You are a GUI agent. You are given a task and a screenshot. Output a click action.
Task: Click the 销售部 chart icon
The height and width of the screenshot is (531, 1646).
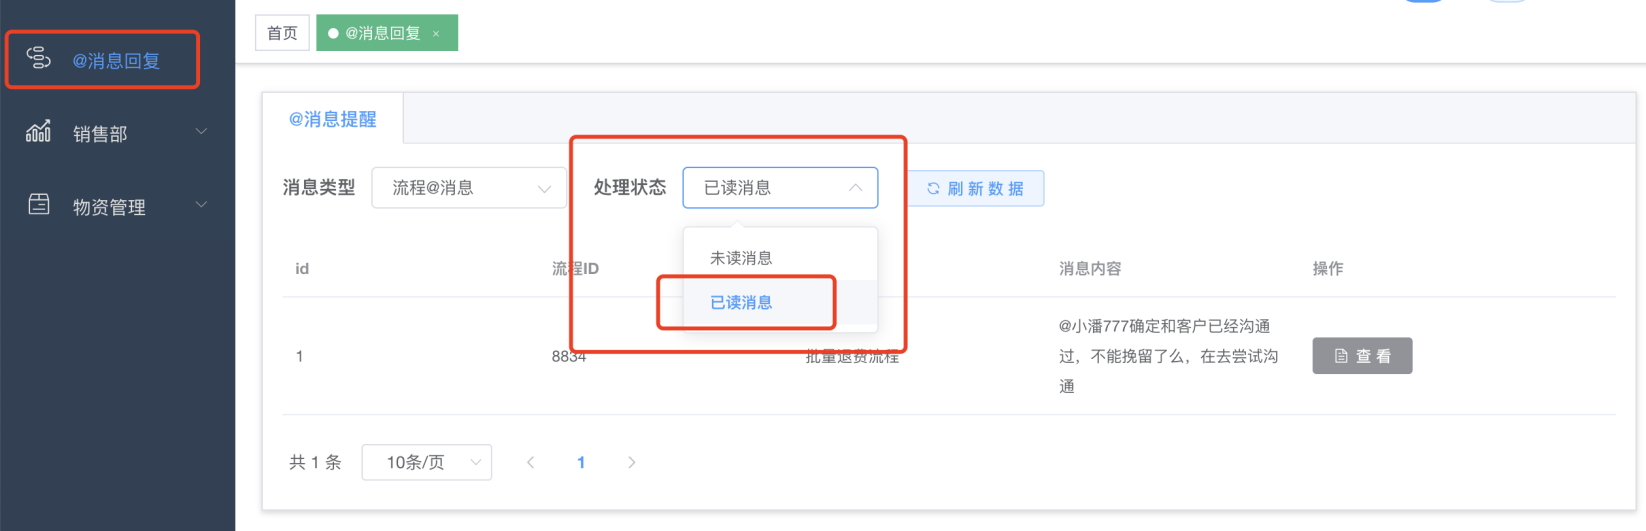pos(38,132)
